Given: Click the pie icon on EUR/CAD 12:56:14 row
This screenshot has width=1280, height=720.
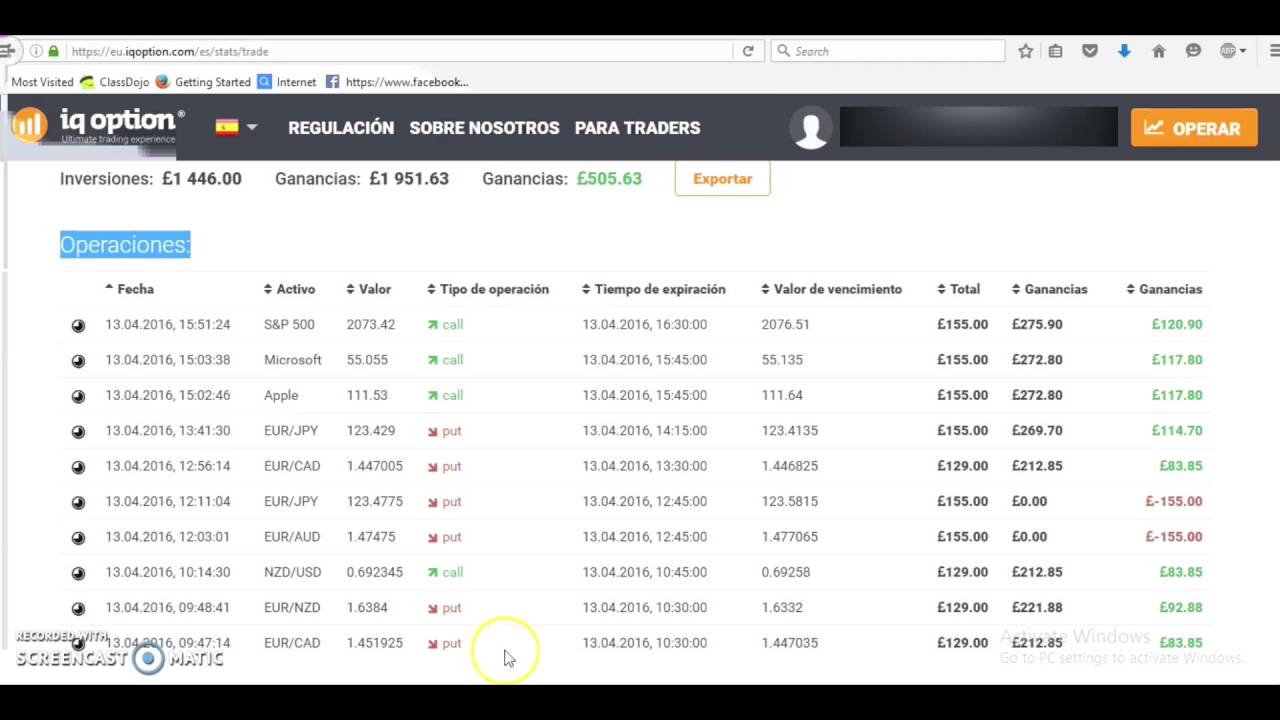Looking at the screenshot, I should coord(78,467).
